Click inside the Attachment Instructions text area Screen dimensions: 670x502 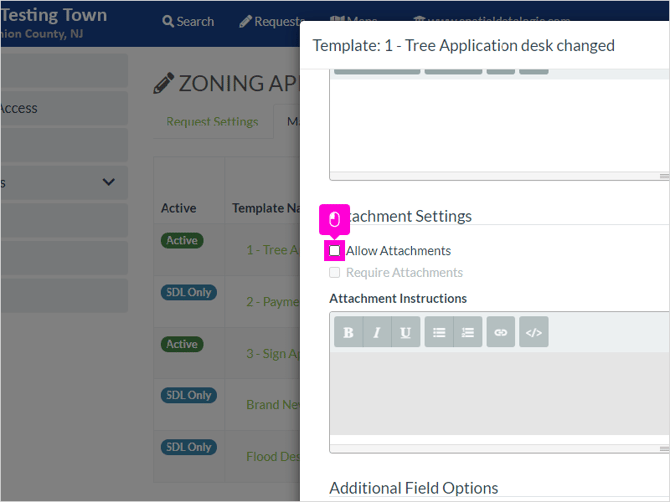tap(499, 393)
